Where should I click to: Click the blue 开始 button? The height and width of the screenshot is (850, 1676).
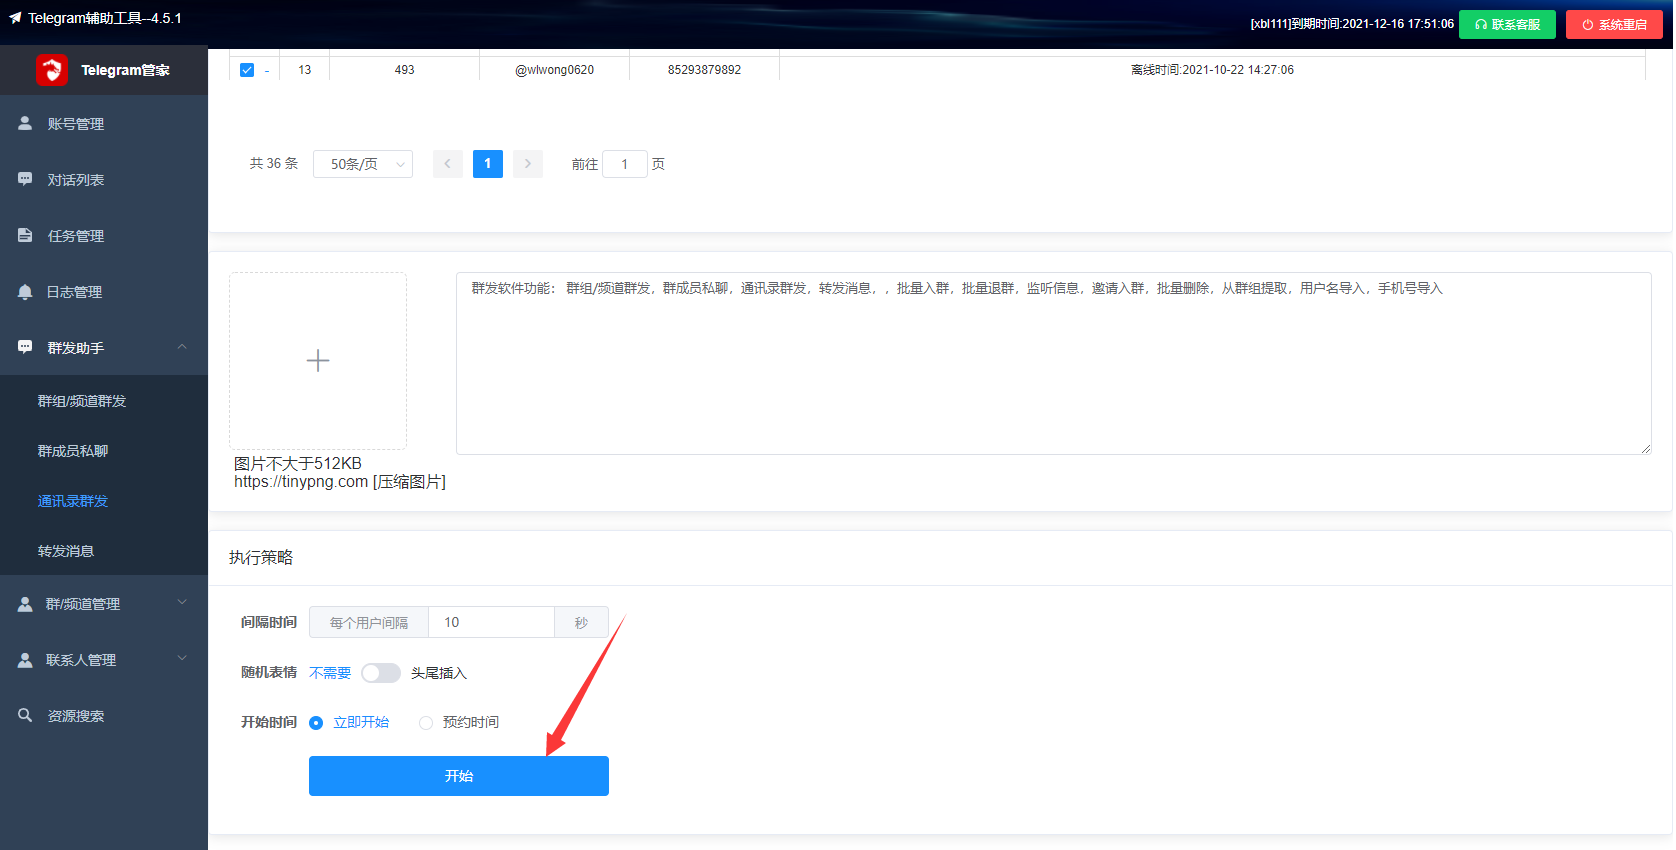point(459,776)
